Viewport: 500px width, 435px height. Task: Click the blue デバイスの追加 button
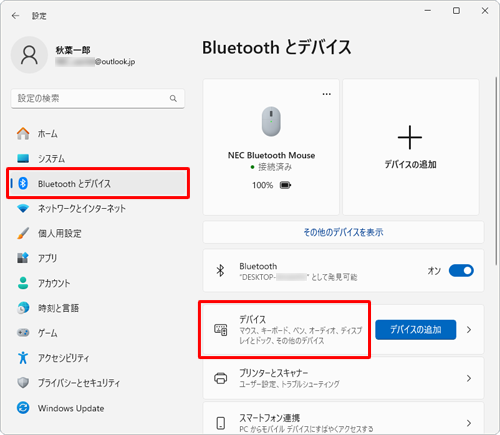(416, 330)
